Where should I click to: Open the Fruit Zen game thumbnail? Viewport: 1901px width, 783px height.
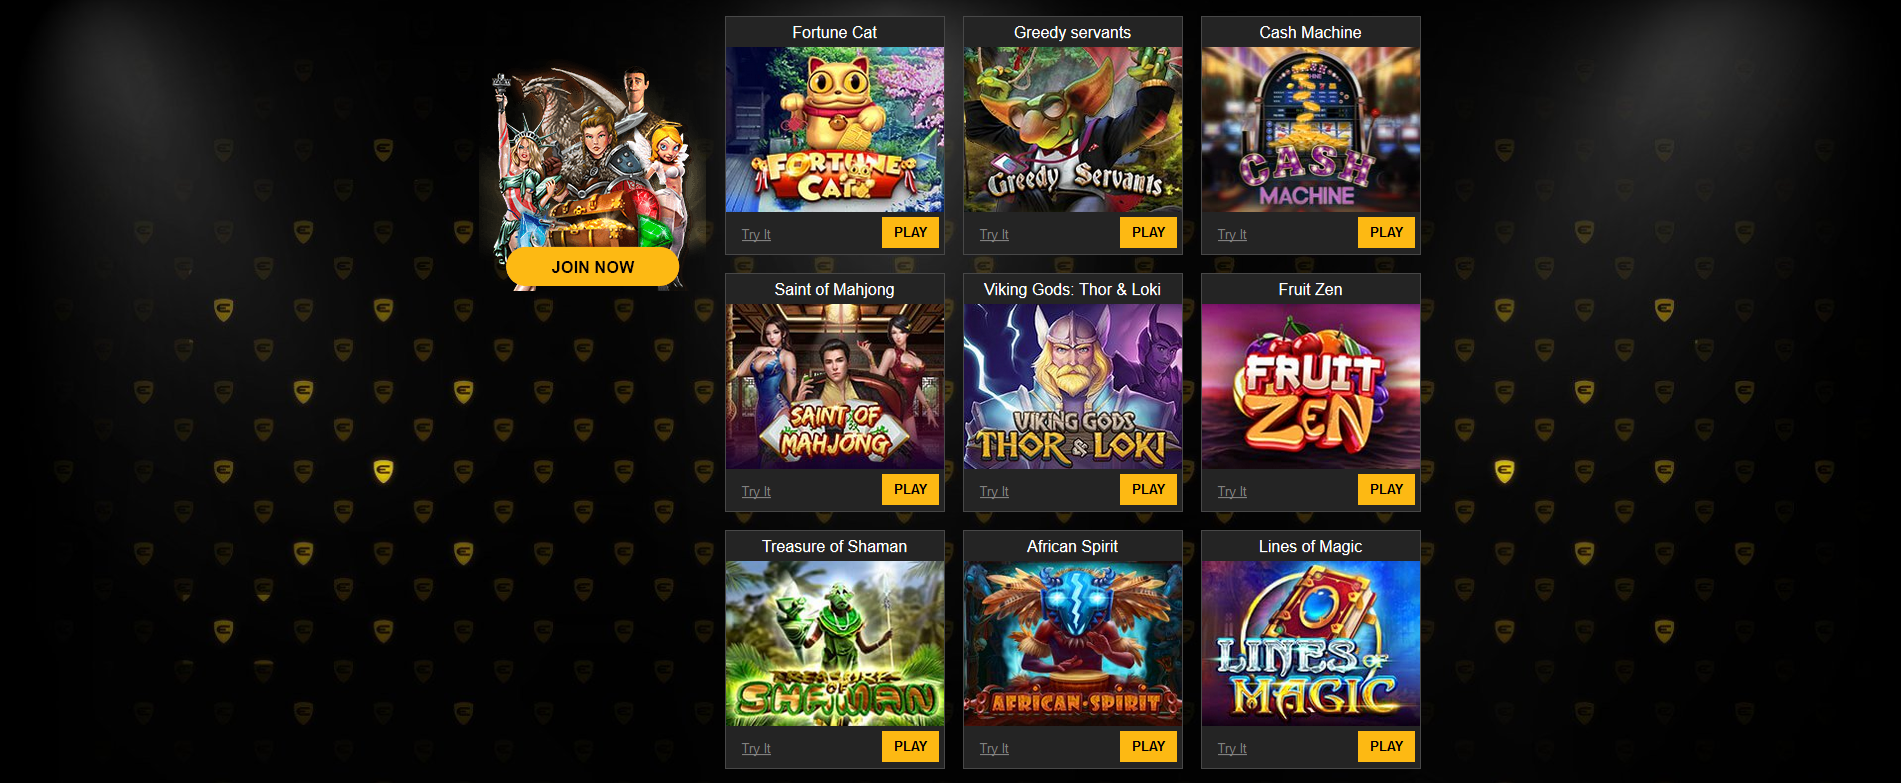1310,386
